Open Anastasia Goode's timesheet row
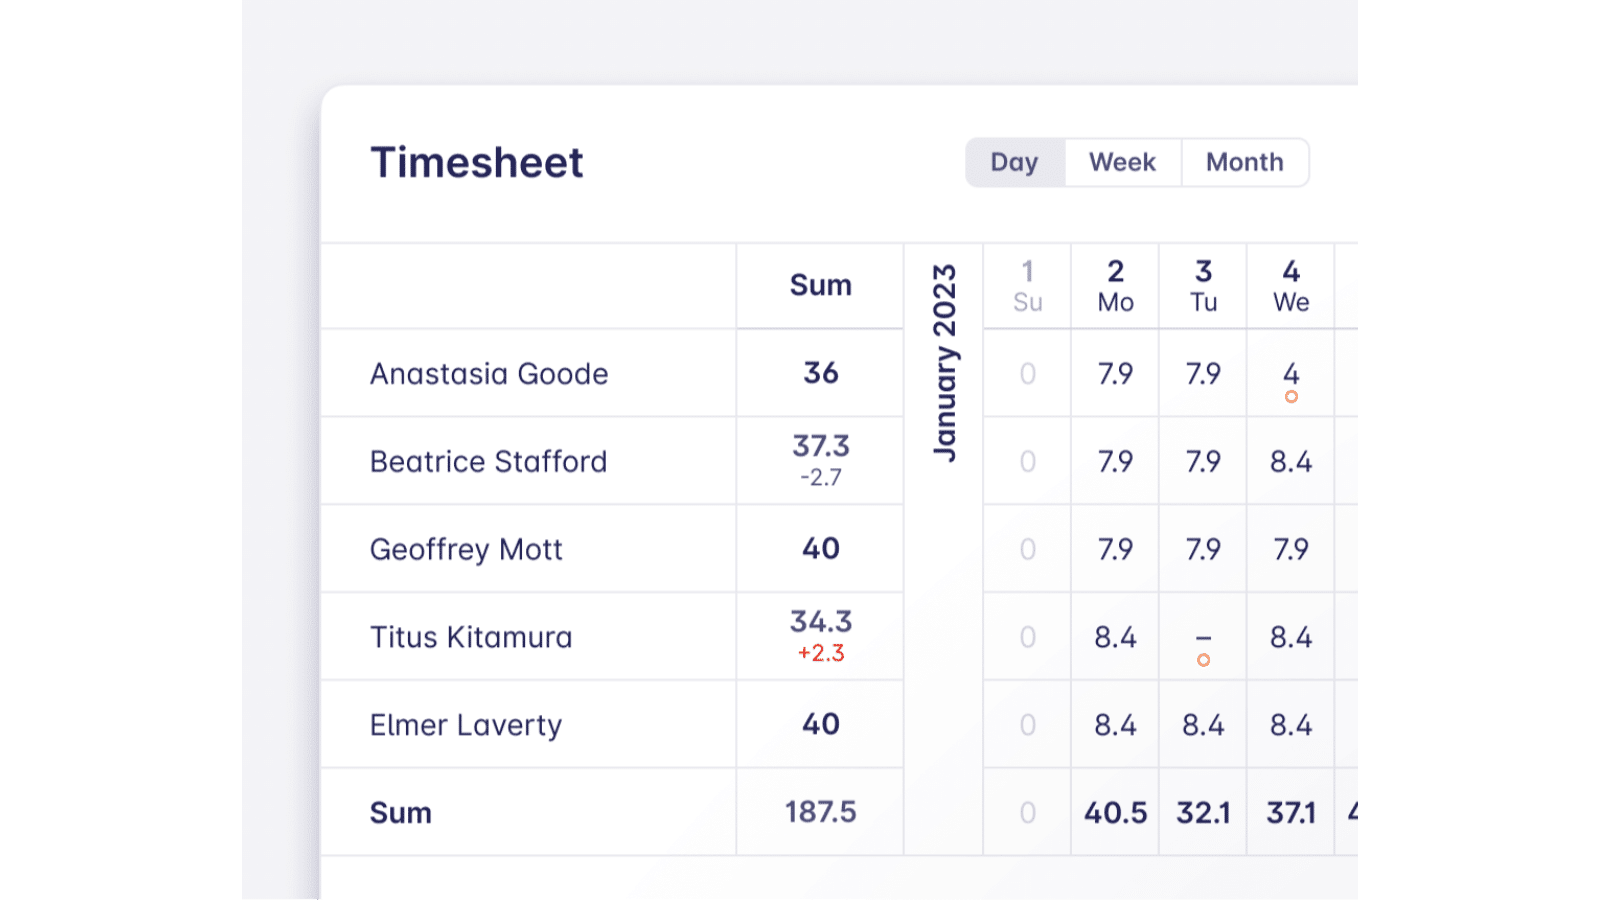The width and height of the screenshot is (1600, 900). [489, 374]
